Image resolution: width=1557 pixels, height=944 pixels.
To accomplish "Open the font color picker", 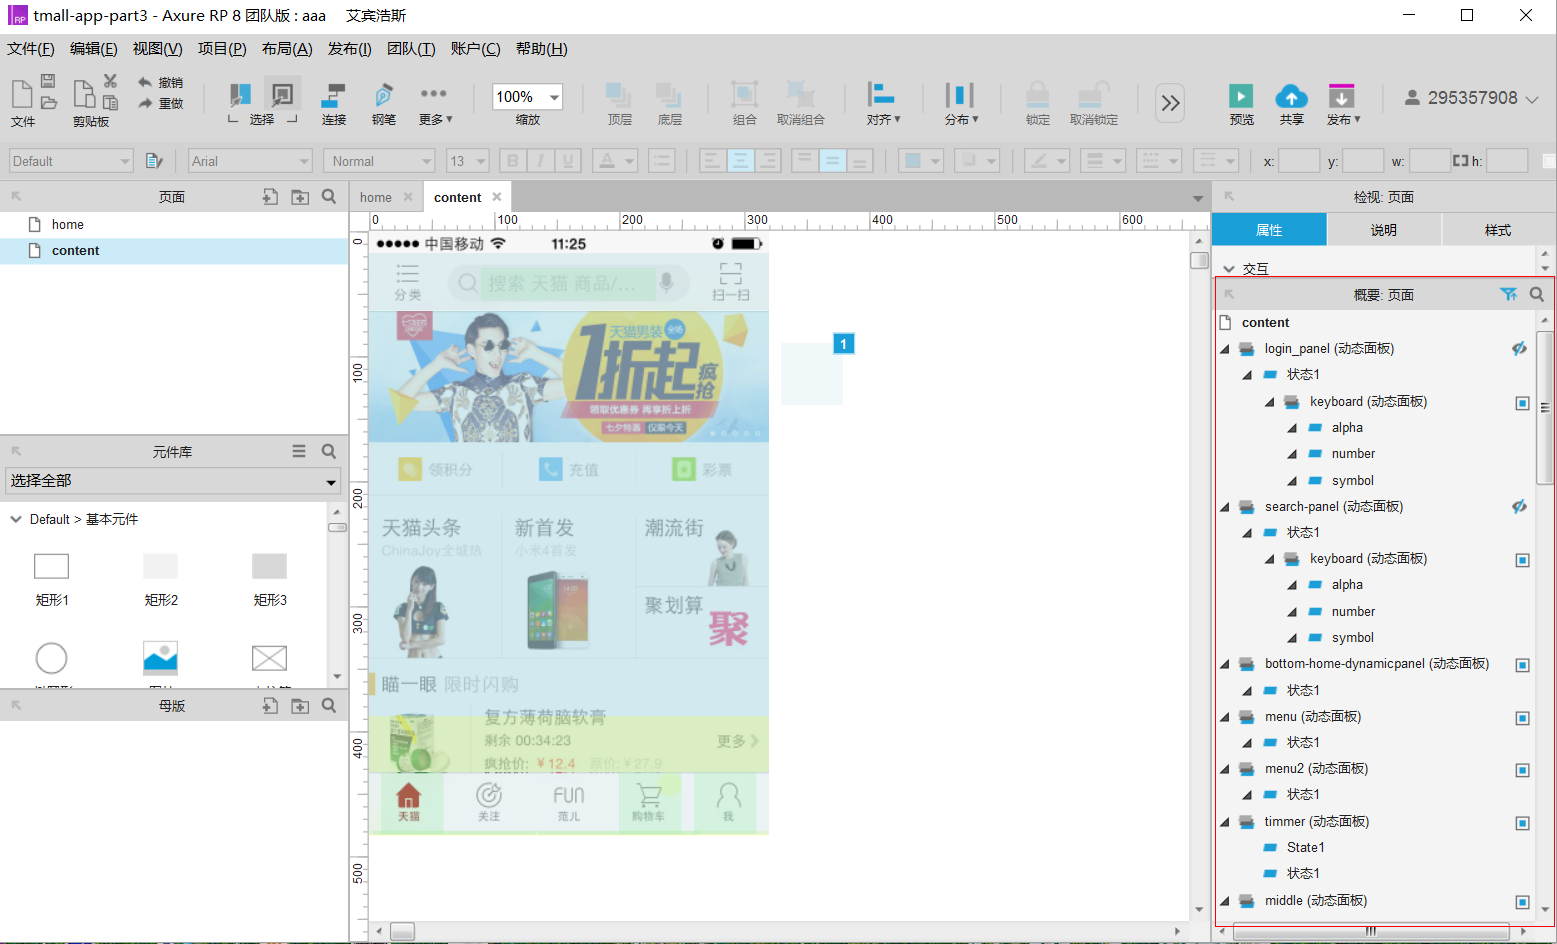I will pyautogui.click(x=615, y=161).
